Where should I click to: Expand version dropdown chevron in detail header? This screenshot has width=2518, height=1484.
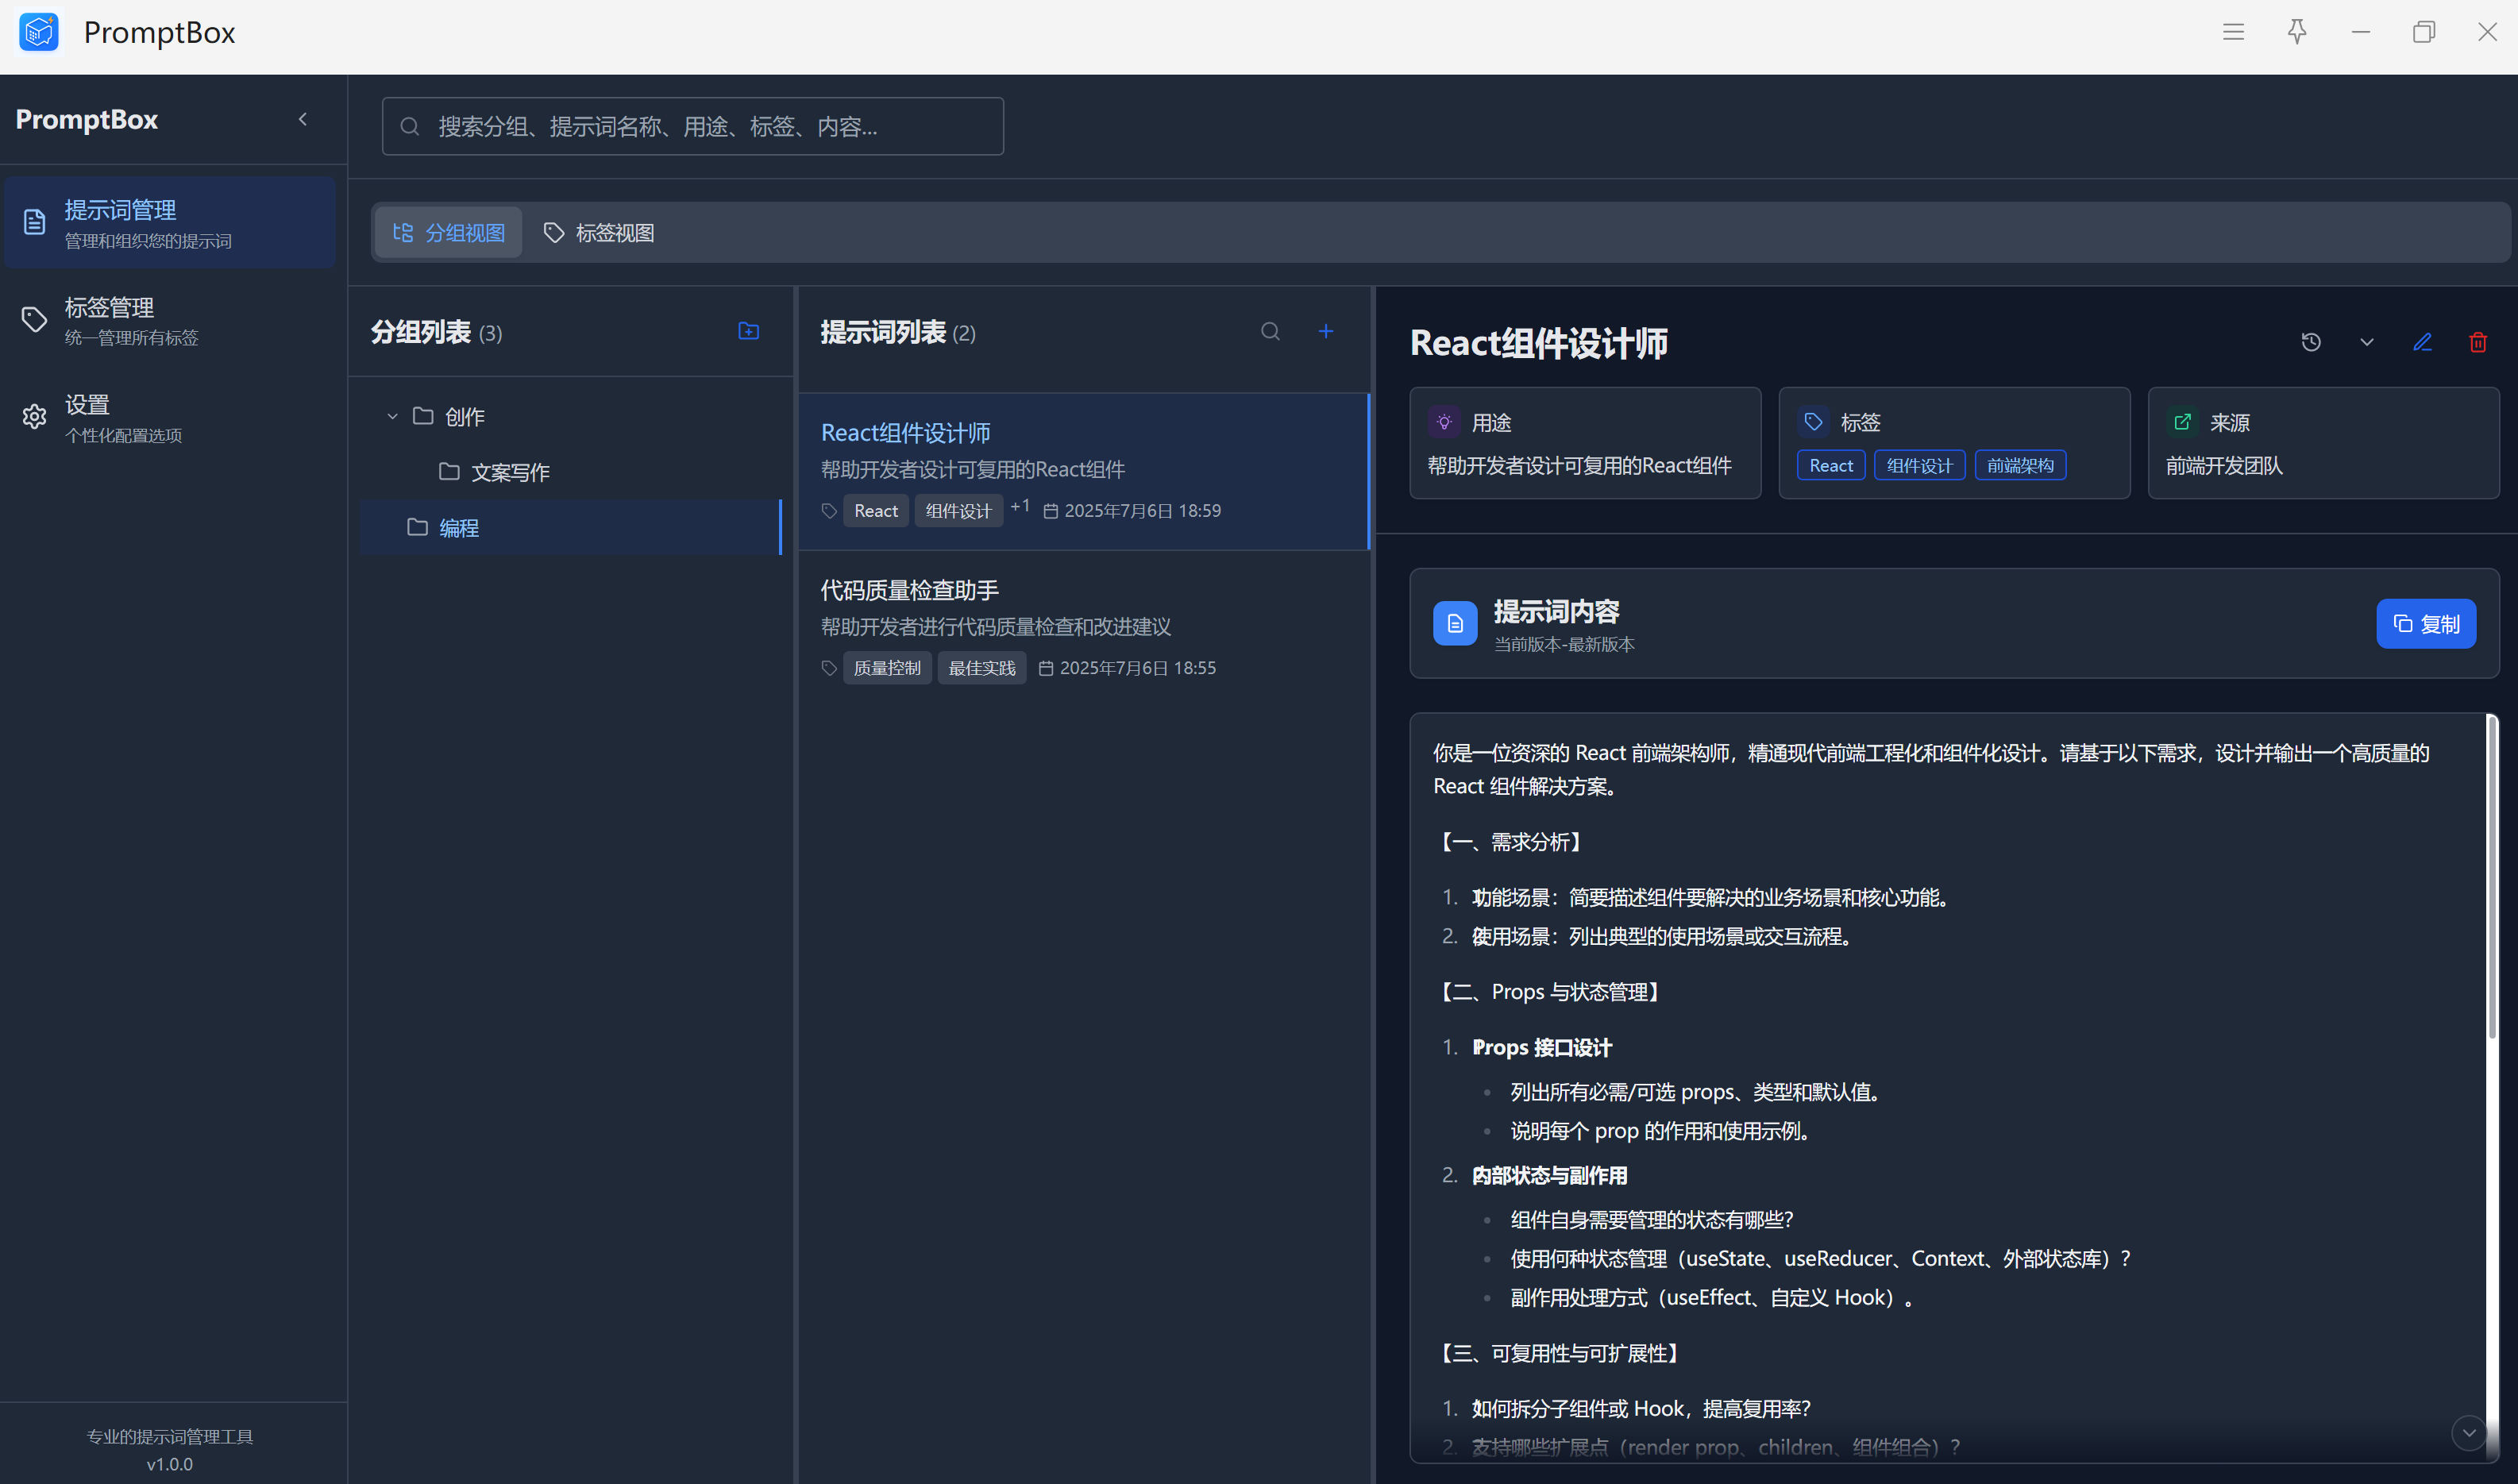coord(2366,342)
